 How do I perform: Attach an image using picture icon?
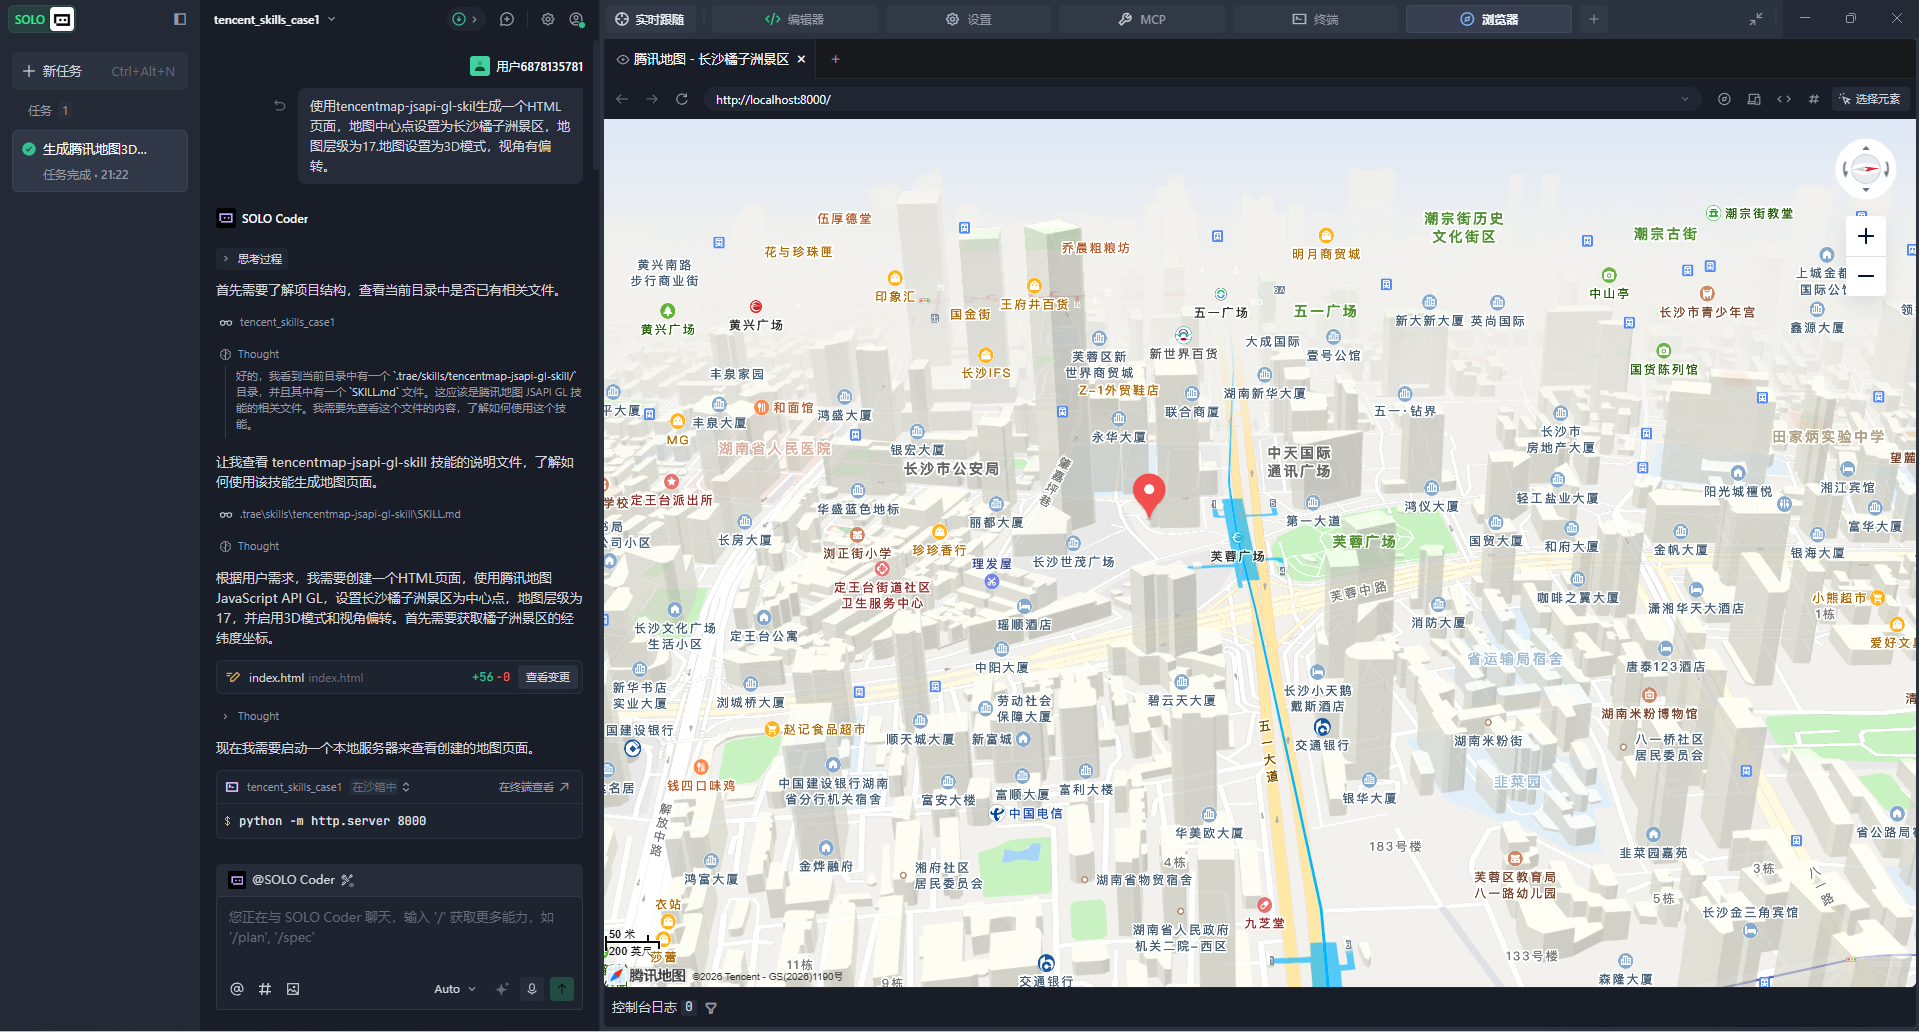click(x=293, y=989)
